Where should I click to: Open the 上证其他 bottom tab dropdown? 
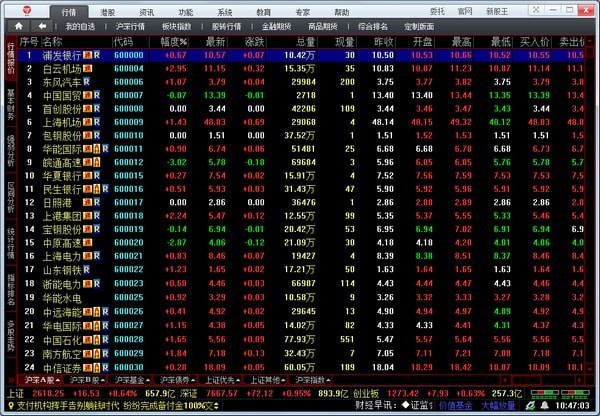coord(283,380)
